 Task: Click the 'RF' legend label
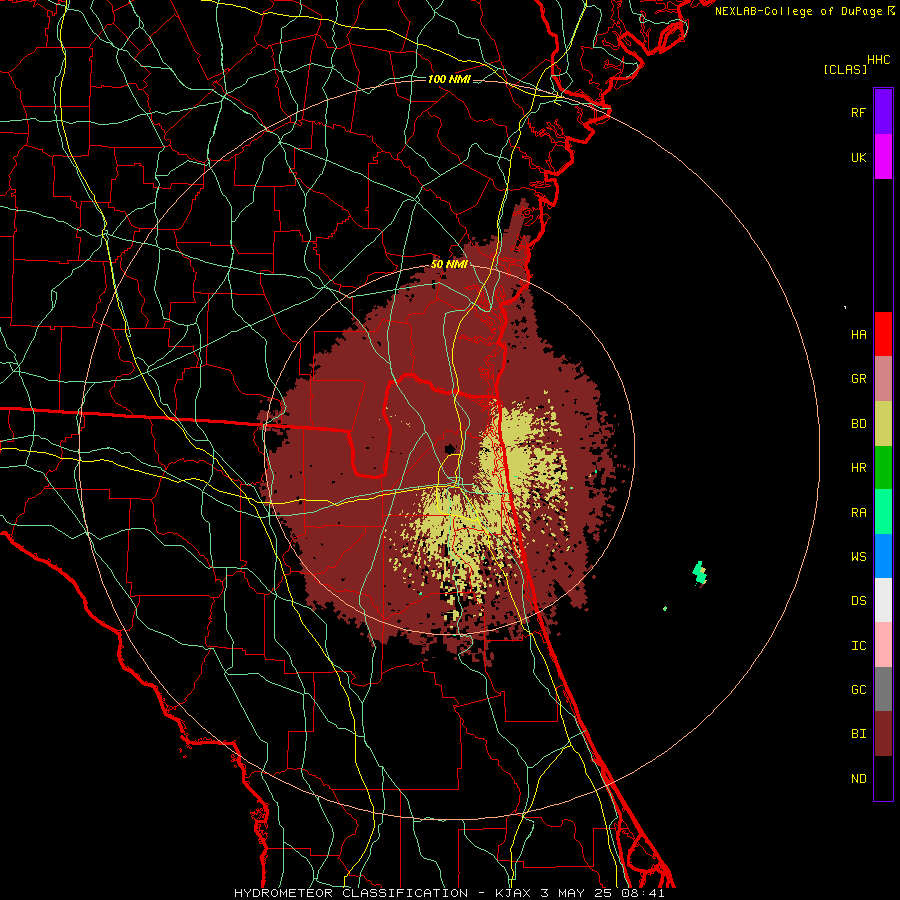point(858,113)
